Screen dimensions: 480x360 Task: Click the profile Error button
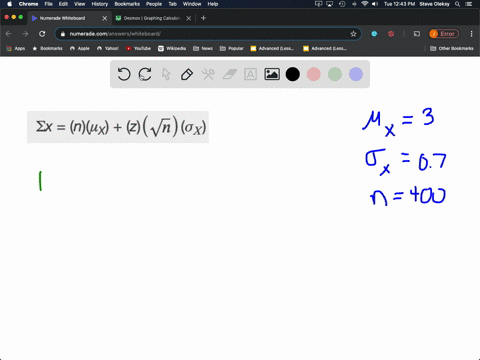point(444,34)
